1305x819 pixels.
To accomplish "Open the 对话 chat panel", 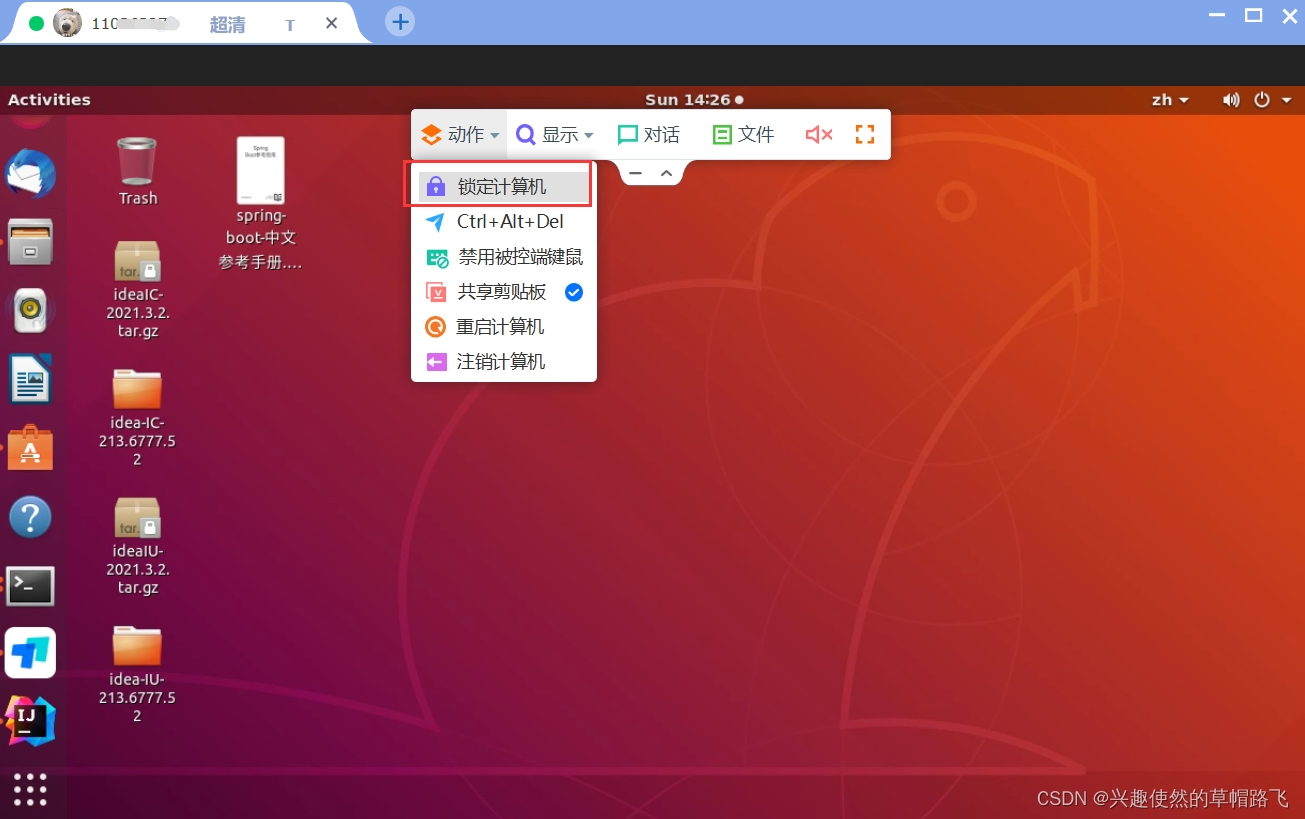I will click(648, 134).
